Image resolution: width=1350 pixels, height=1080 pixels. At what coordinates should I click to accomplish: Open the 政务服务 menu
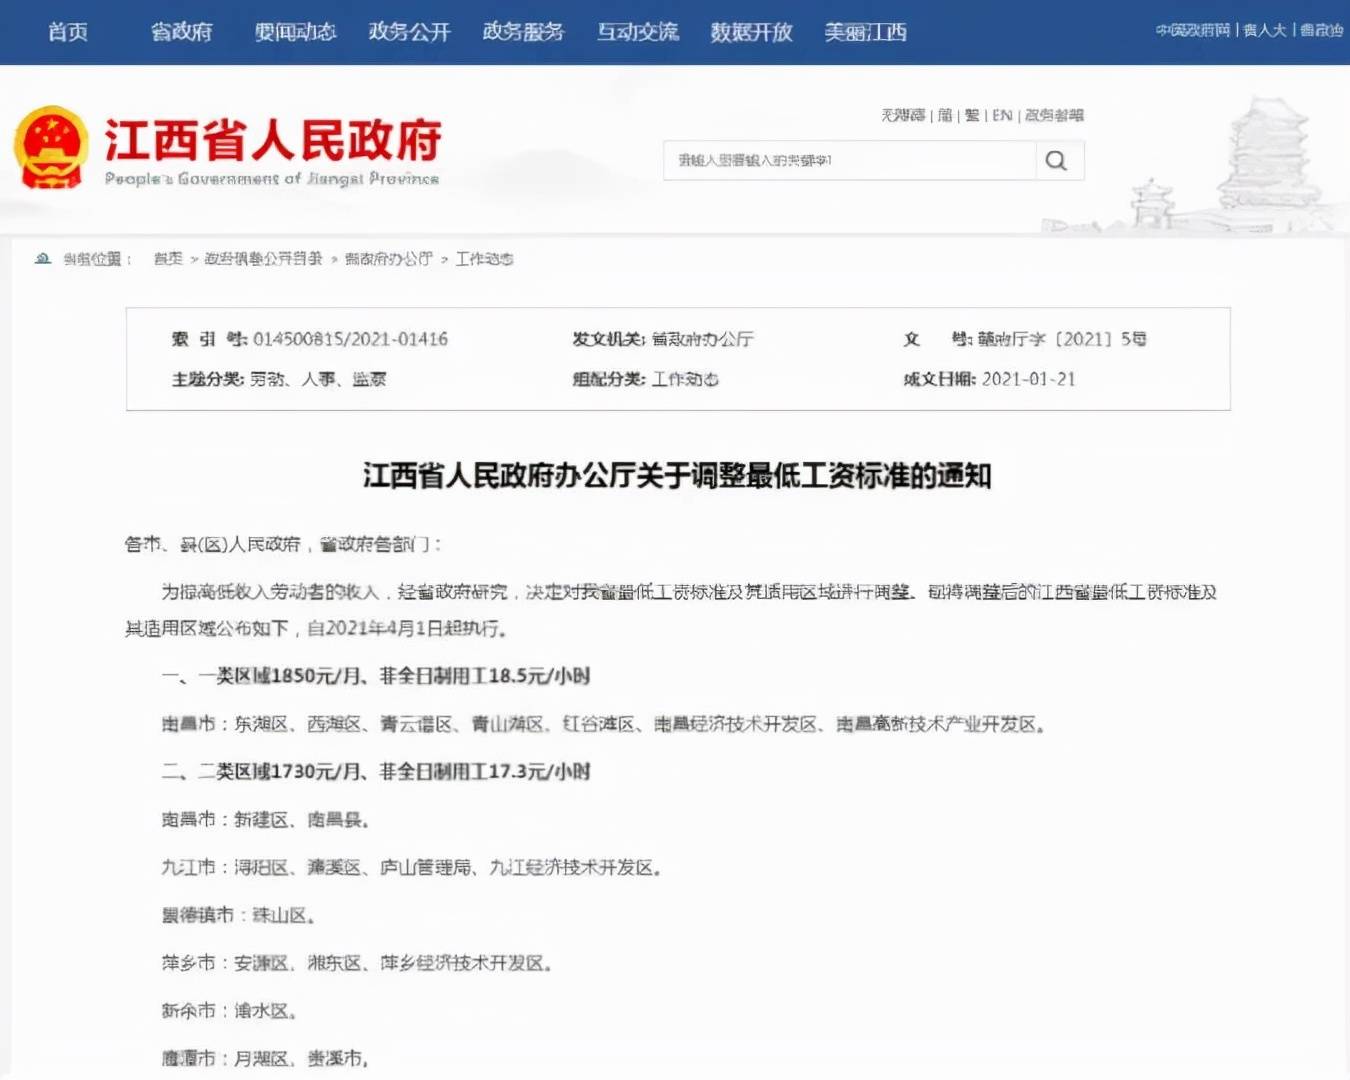[x=524, y=32]
